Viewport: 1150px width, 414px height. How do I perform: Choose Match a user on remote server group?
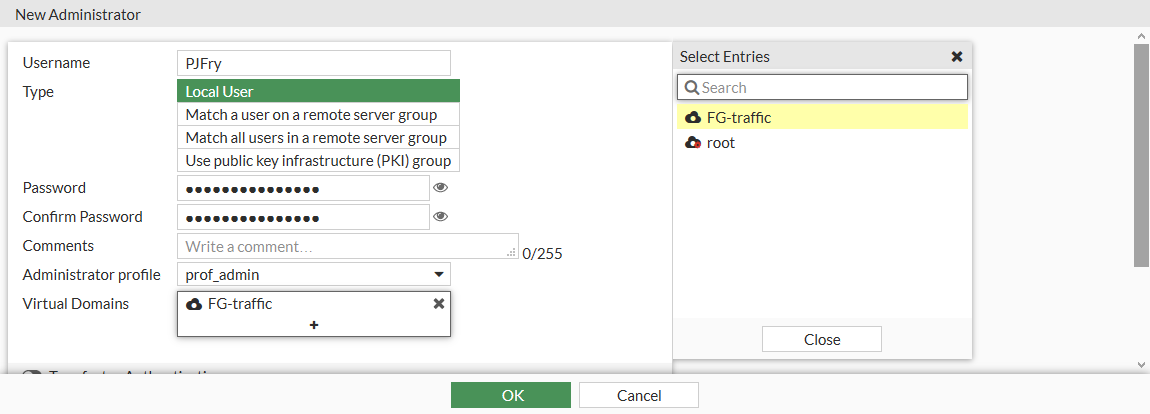coord(318,115)
